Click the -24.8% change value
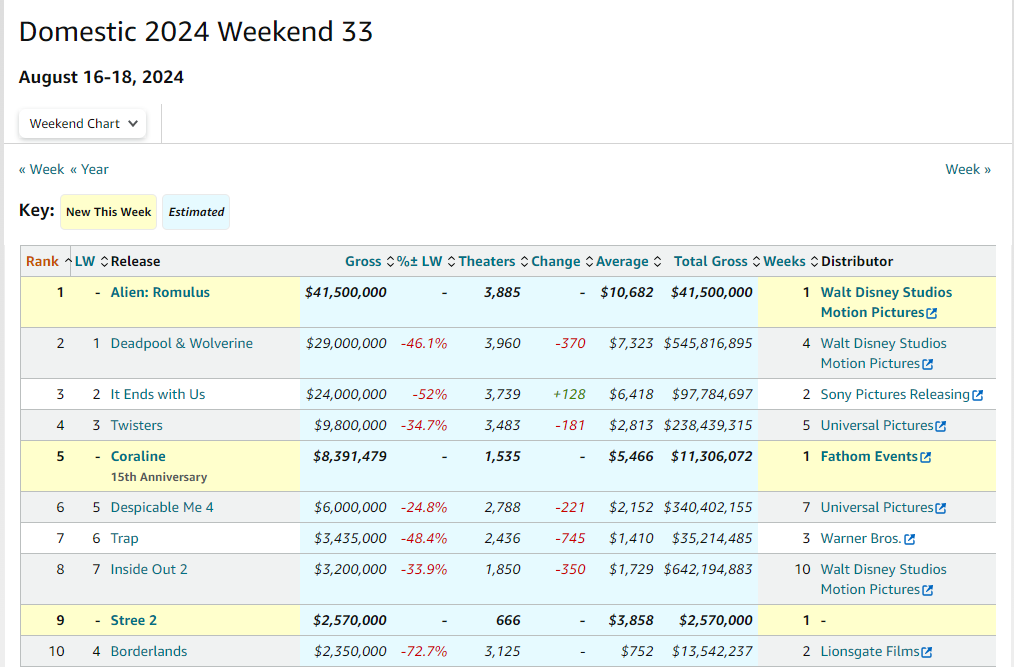Image resolution: width=1014 pixels, height=667 pixels. point(424,508)
